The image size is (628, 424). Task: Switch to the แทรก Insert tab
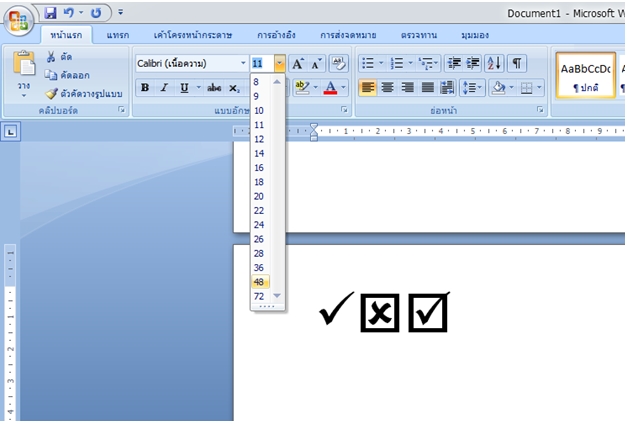[118, 35]
